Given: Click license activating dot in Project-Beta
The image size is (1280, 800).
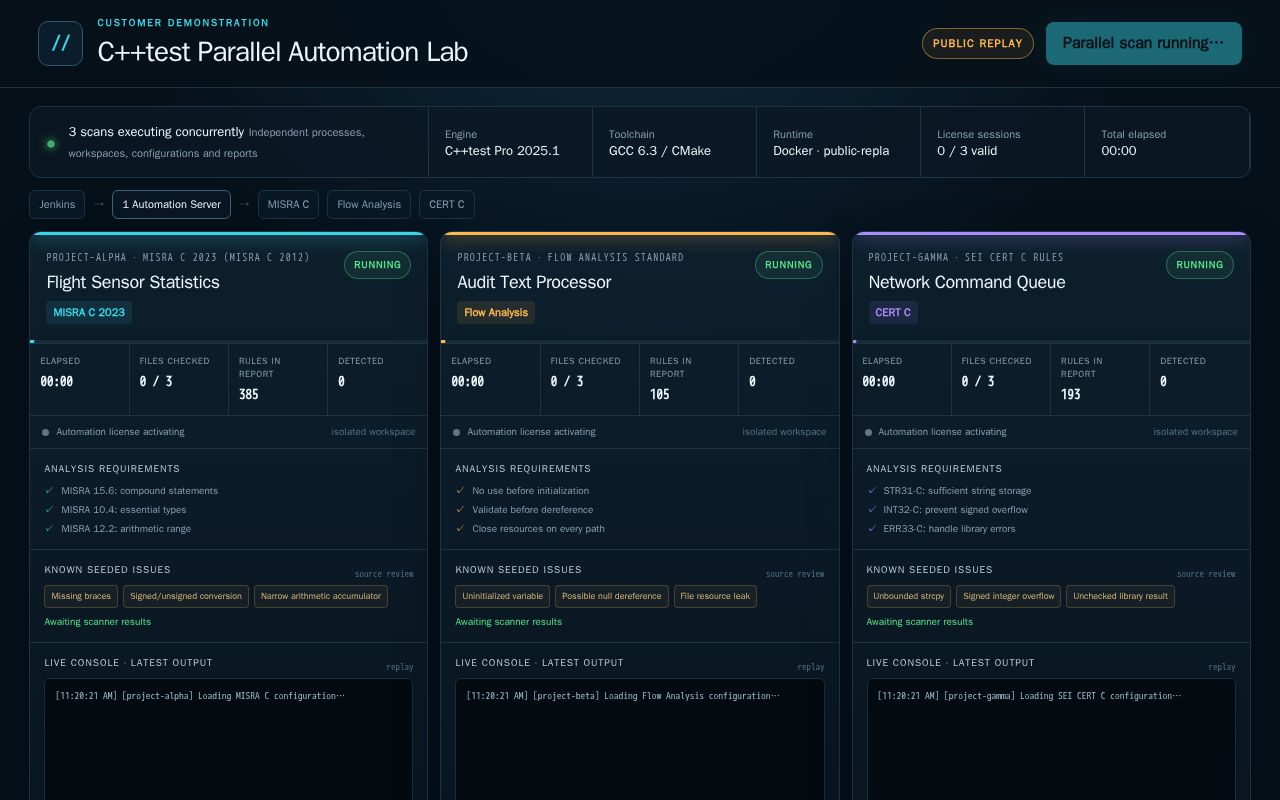Looking at the screenshot, I should click(x=456, y=433).
